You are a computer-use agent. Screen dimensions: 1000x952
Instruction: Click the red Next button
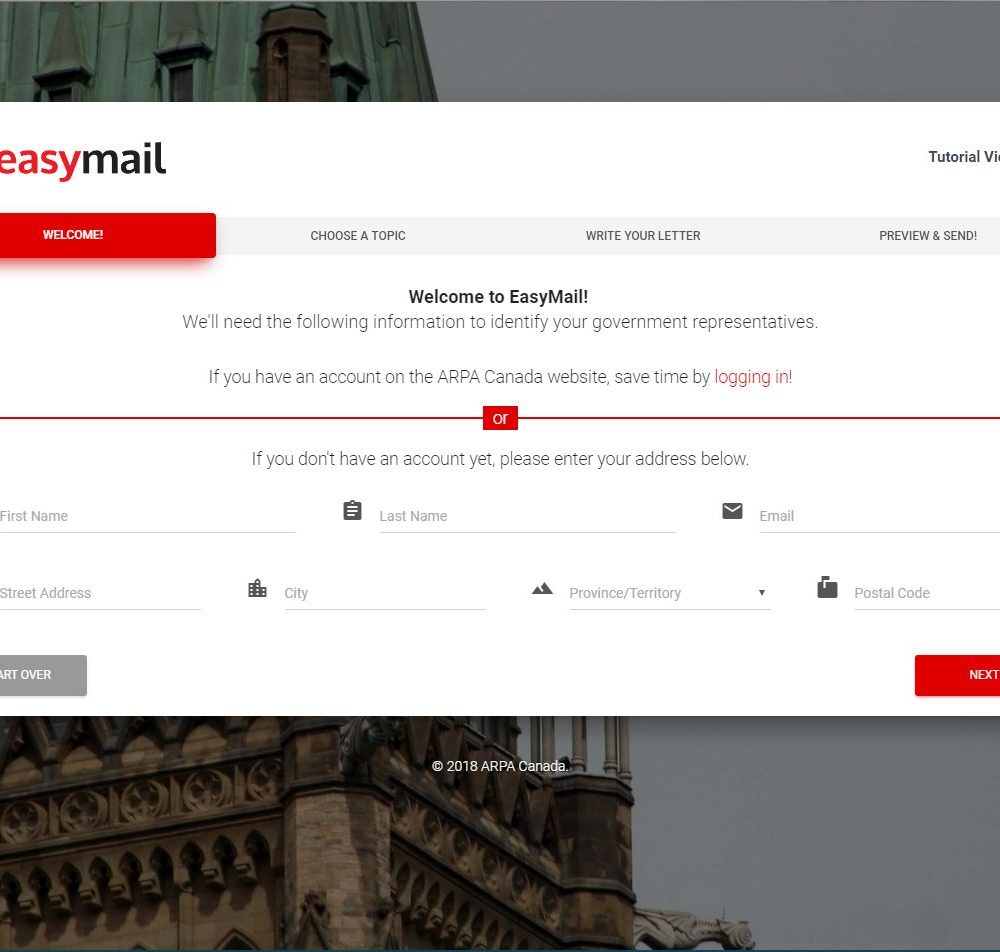(957, 675)
